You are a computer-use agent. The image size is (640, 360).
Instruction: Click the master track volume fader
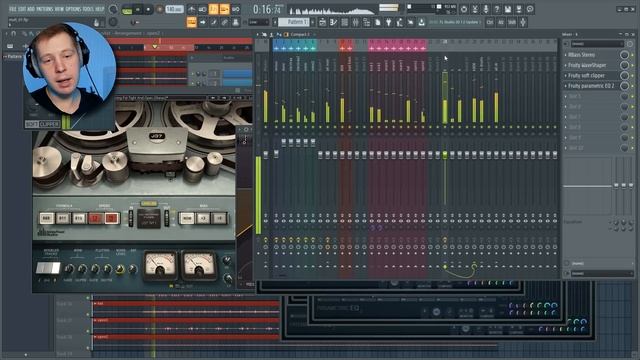(x=266, y=154)
